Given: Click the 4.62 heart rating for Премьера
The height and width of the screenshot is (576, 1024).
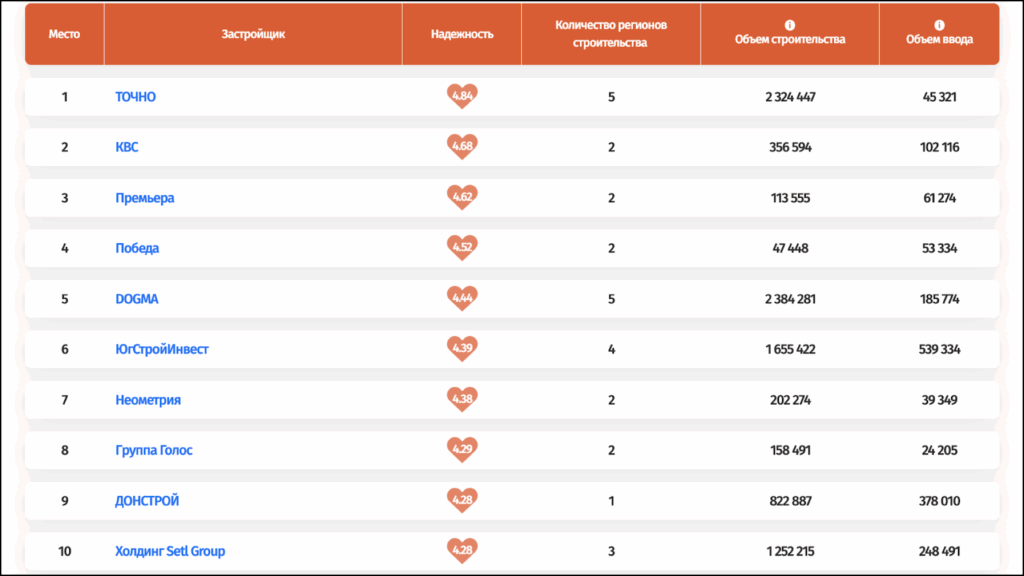Looking at the screenshot, I should (x=462, y=197).
